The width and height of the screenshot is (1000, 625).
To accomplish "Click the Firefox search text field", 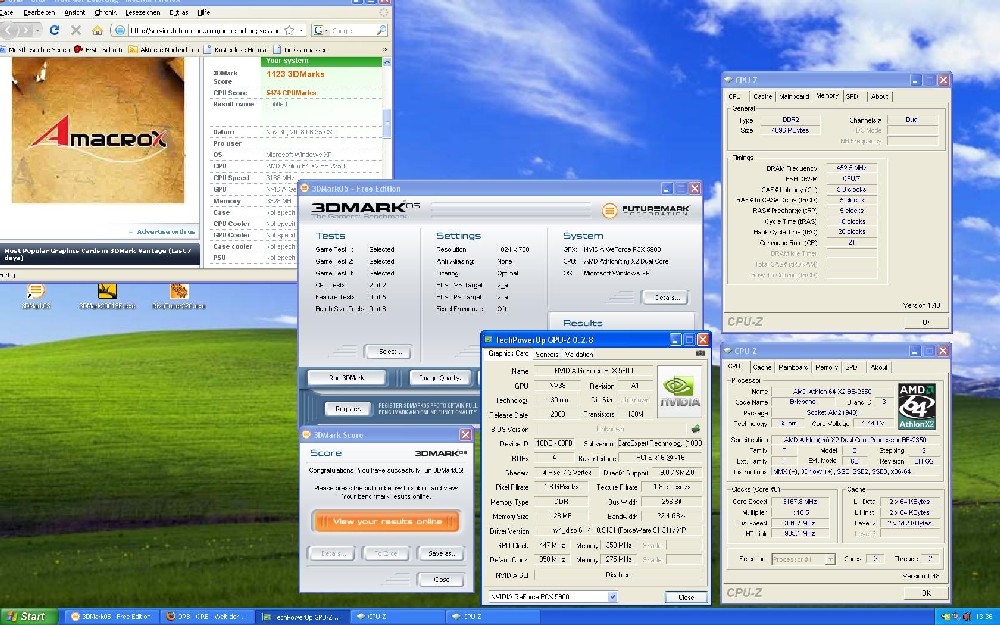I will (x=352, y=30).
